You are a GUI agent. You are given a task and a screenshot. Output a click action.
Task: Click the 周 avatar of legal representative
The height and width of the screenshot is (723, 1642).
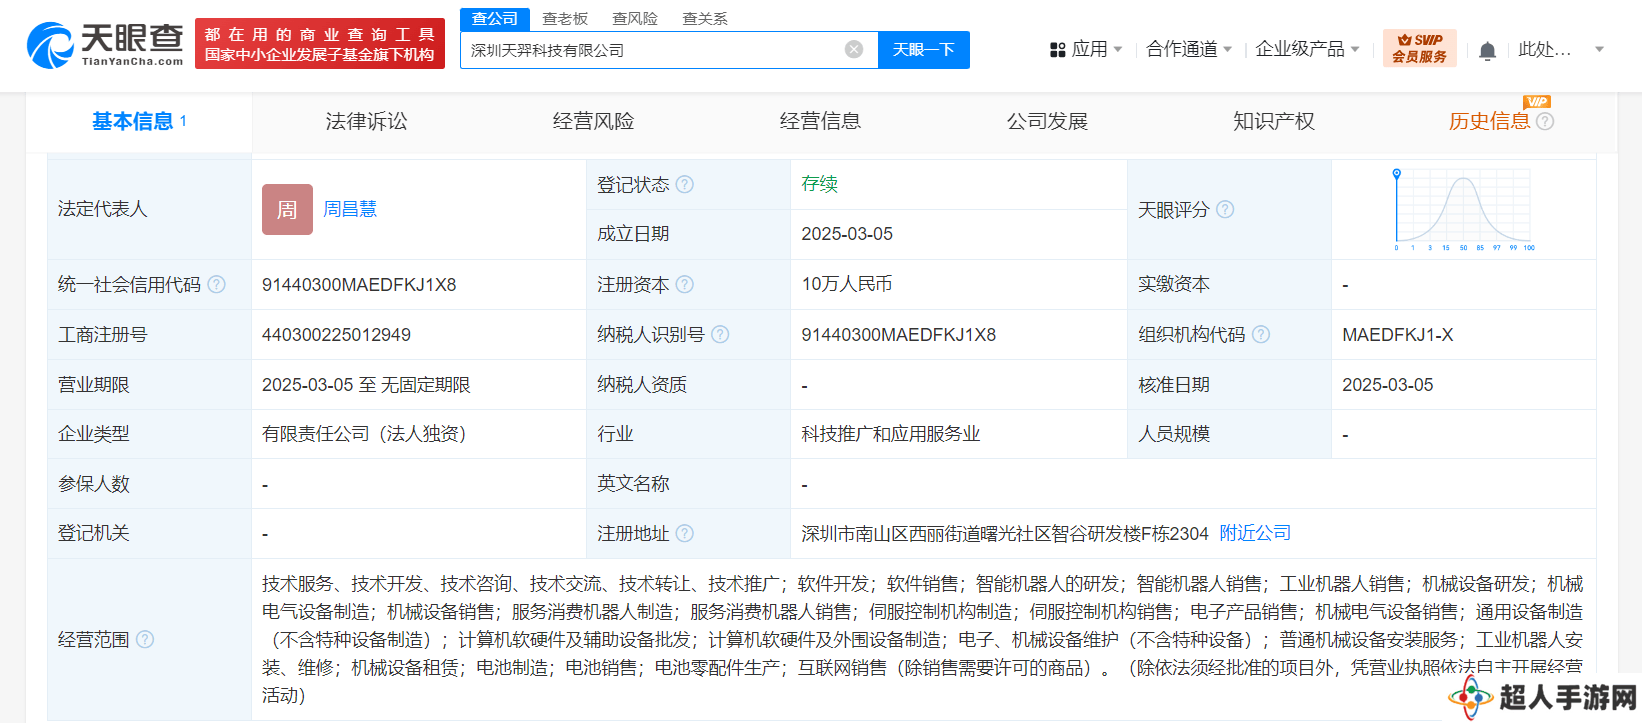coord(287,209)
